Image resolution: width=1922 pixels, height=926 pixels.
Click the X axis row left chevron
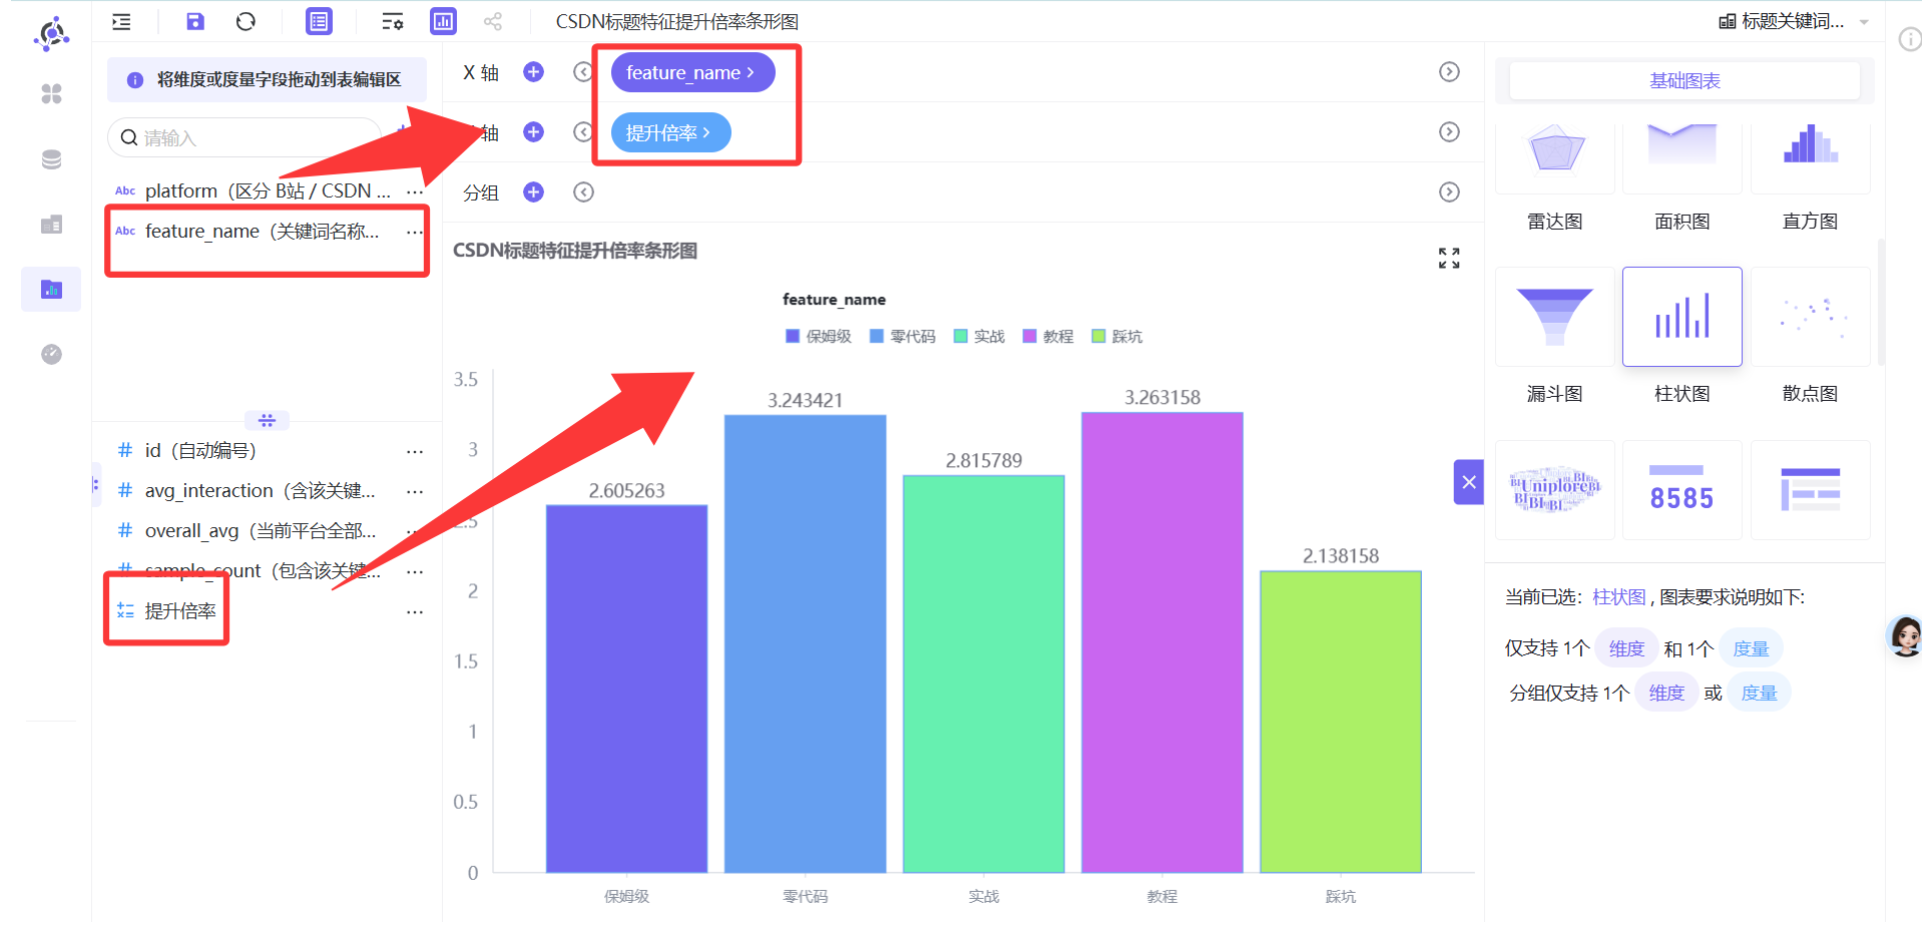tap(583, 72)
